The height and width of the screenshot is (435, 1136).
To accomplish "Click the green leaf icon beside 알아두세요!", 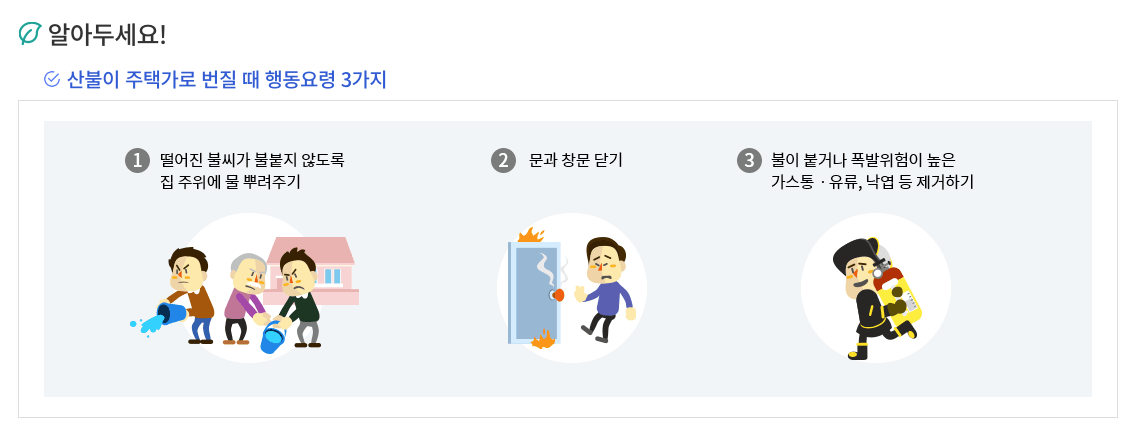I will (x=30, y=33).
